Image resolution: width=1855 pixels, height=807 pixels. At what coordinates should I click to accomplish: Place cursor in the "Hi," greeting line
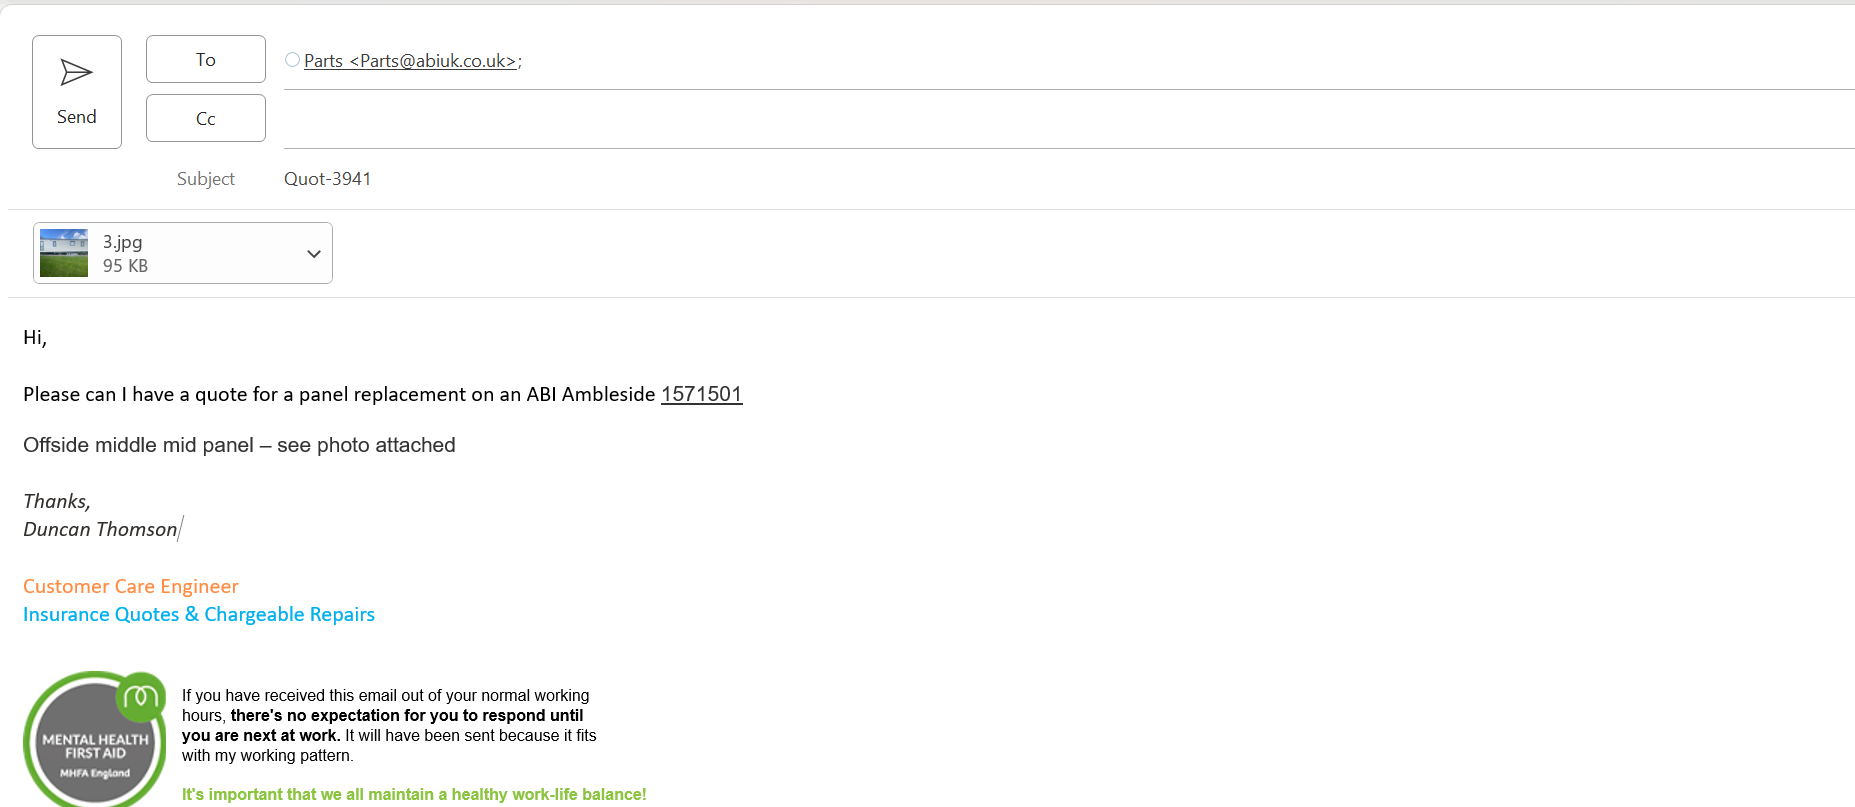pos(35,338)
